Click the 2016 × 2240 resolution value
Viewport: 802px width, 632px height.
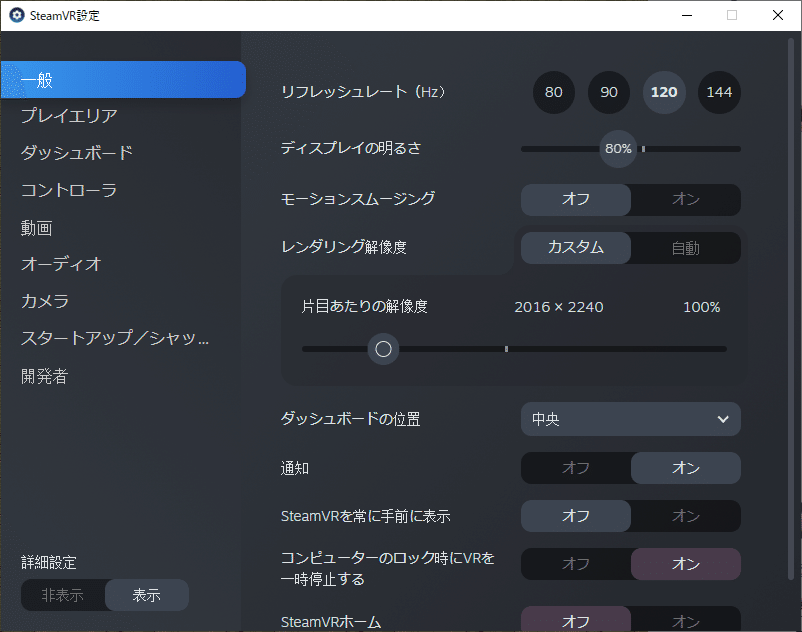[559, 307]
